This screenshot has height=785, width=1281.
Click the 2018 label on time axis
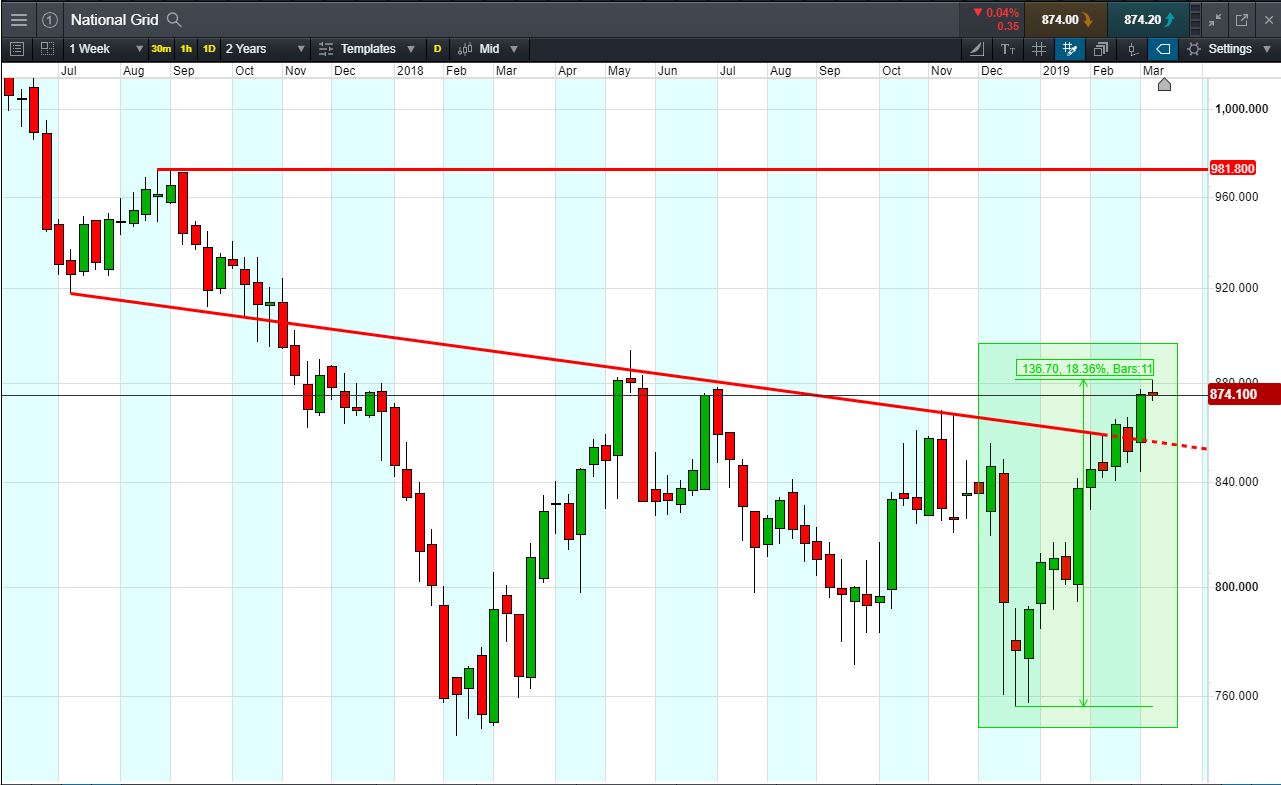[411, 71]
